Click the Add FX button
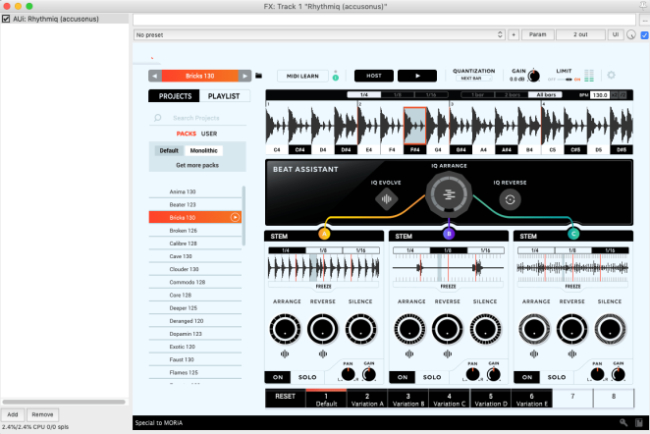Screen dimensions: 650x434 [13, 414]
